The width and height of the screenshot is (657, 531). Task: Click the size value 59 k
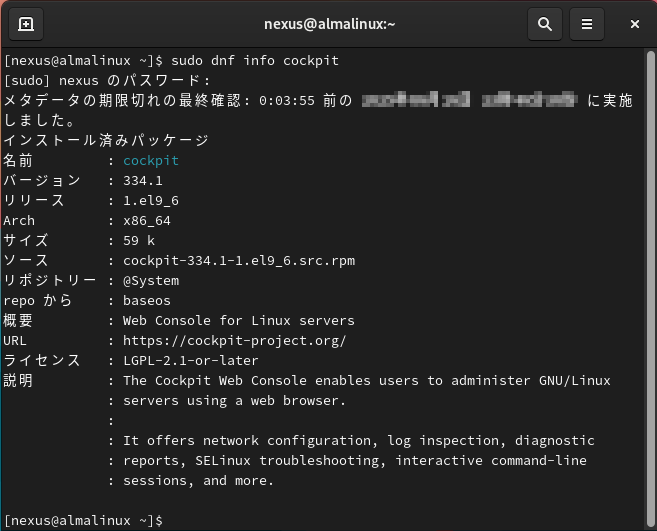point(138,241)
